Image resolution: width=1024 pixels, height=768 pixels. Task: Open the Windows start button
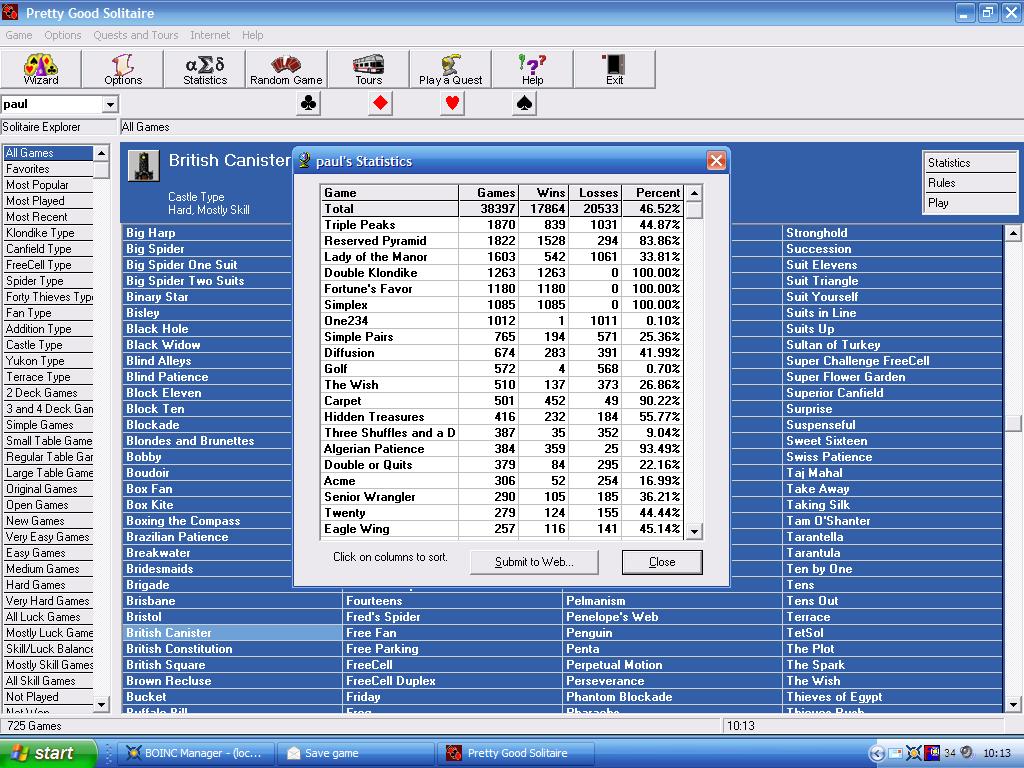(48, 753)
